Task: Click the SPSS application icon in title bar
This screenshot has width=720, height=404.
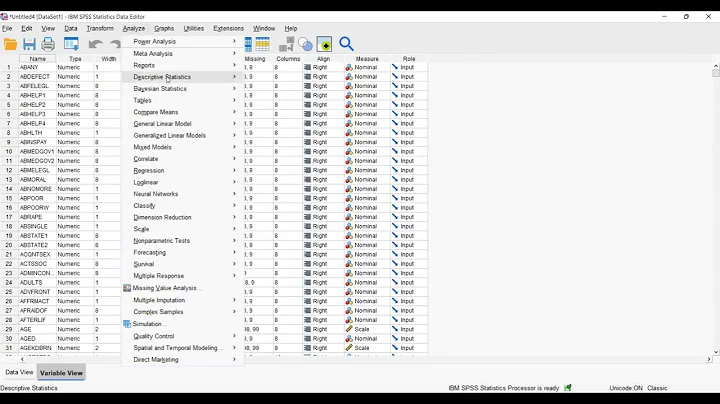Action: [x=4, y=17]
